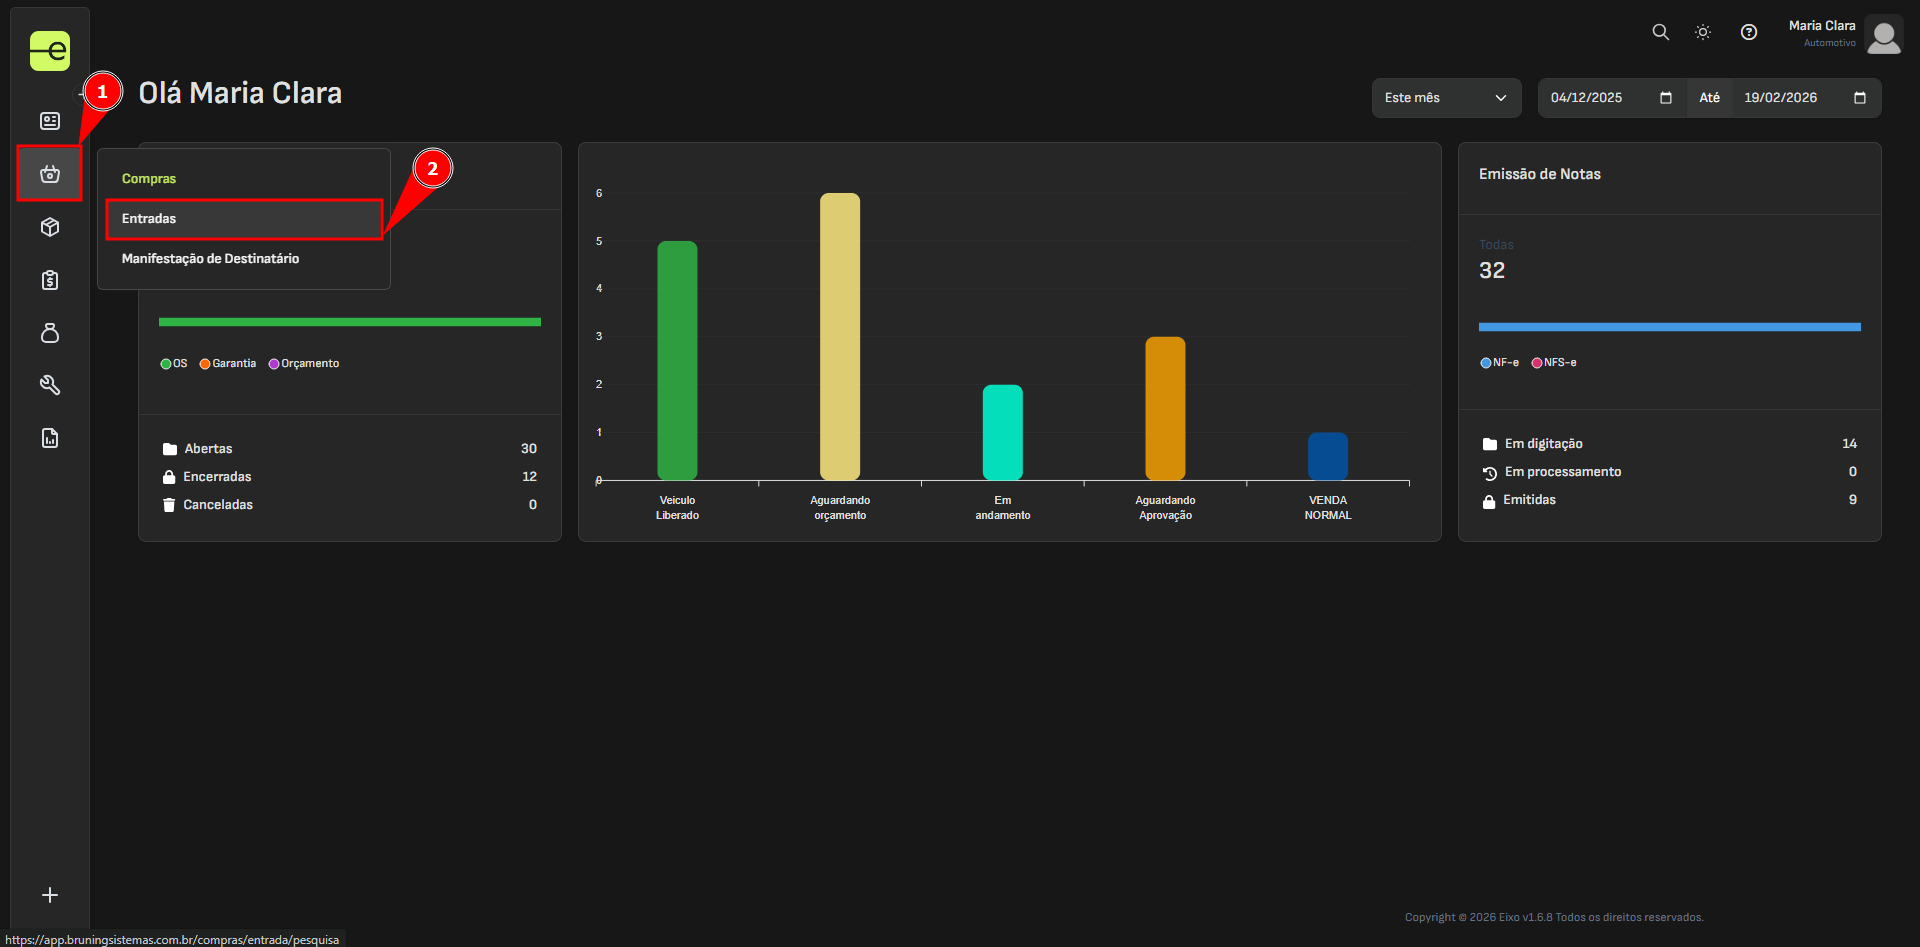Open the start date calendar picker

[x=1666, y=98]
